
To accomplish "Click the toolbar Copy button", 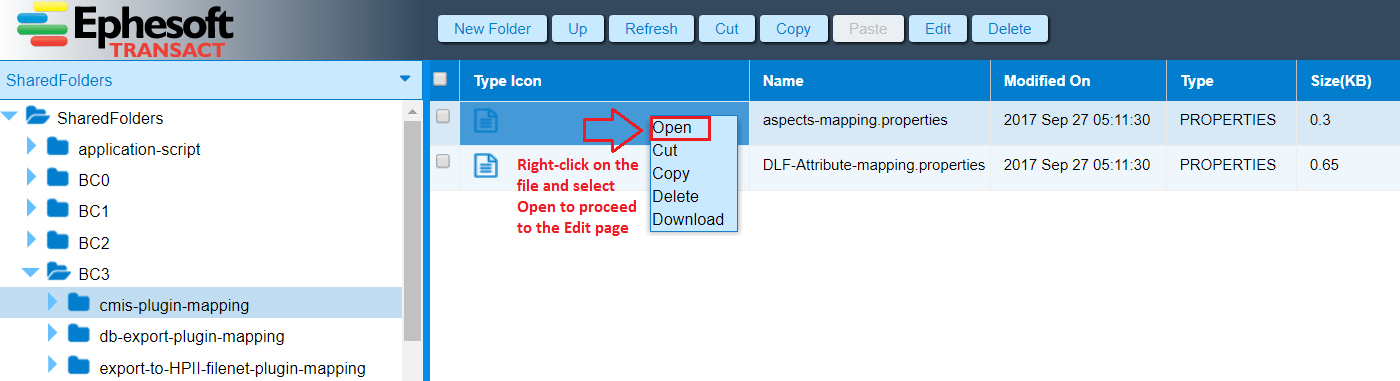I will (793, 29).
